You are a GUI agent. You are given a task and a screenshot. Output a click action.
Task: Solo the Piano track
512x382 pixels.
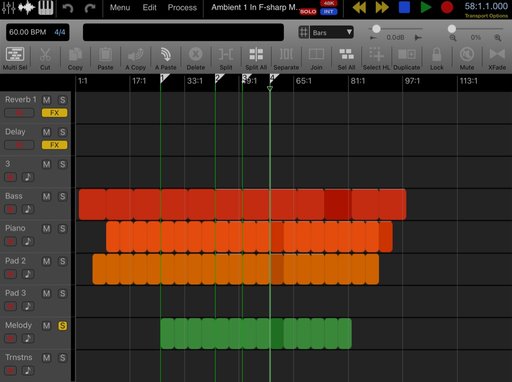tap(62, 229)
